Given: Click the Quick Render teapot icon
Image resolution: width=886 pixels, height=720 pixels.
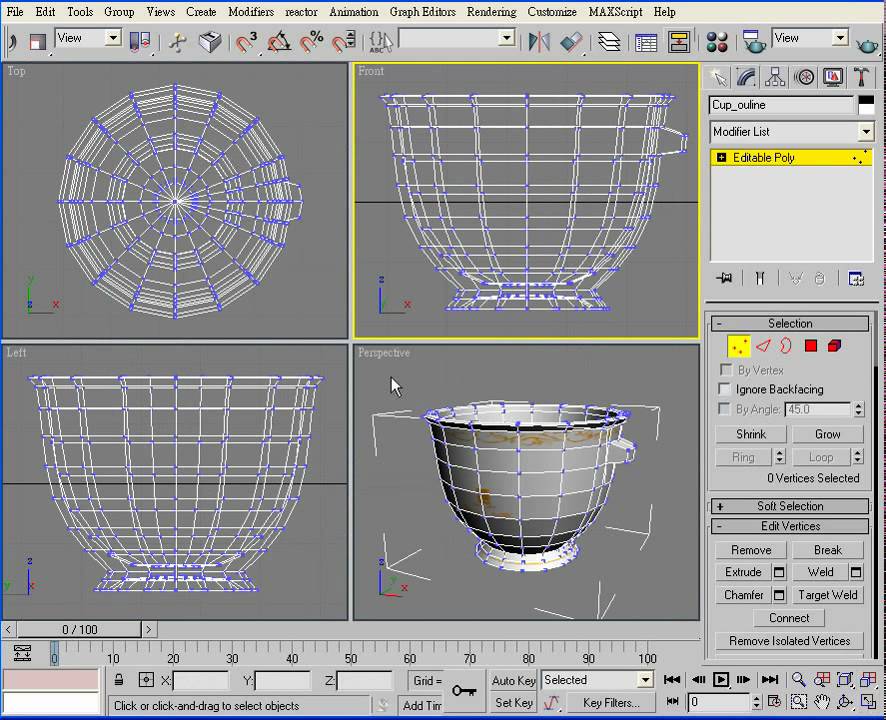Looking at the screenshot, I should pyautogui.click(x=867, y=43).
